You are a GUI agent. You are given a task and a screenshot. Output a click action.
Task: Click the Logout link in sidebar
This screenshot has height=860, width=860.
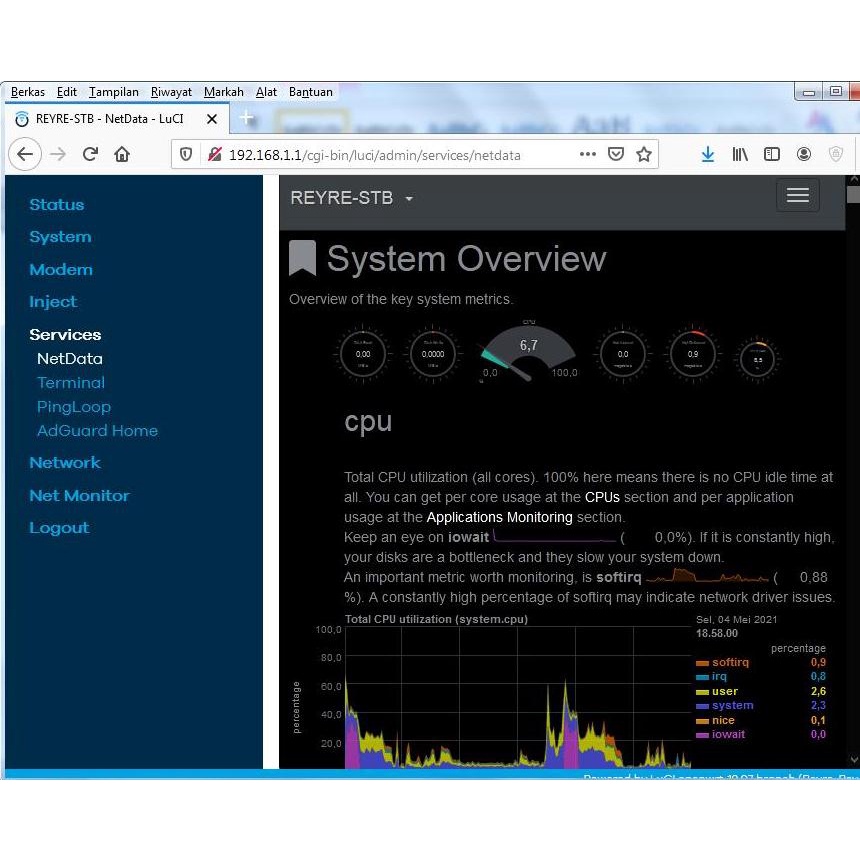tap(59, 528)
